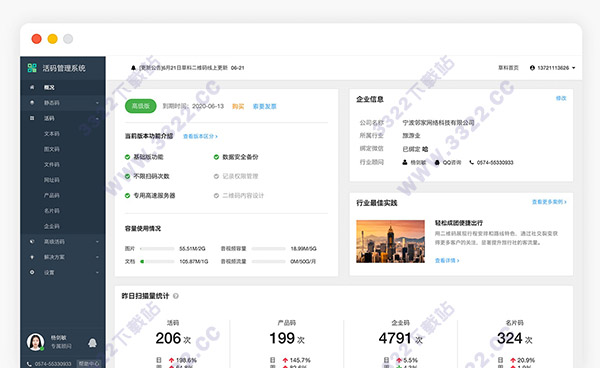
Task: Click the green check beside 专用高速服务器
Action: [127, 195]
